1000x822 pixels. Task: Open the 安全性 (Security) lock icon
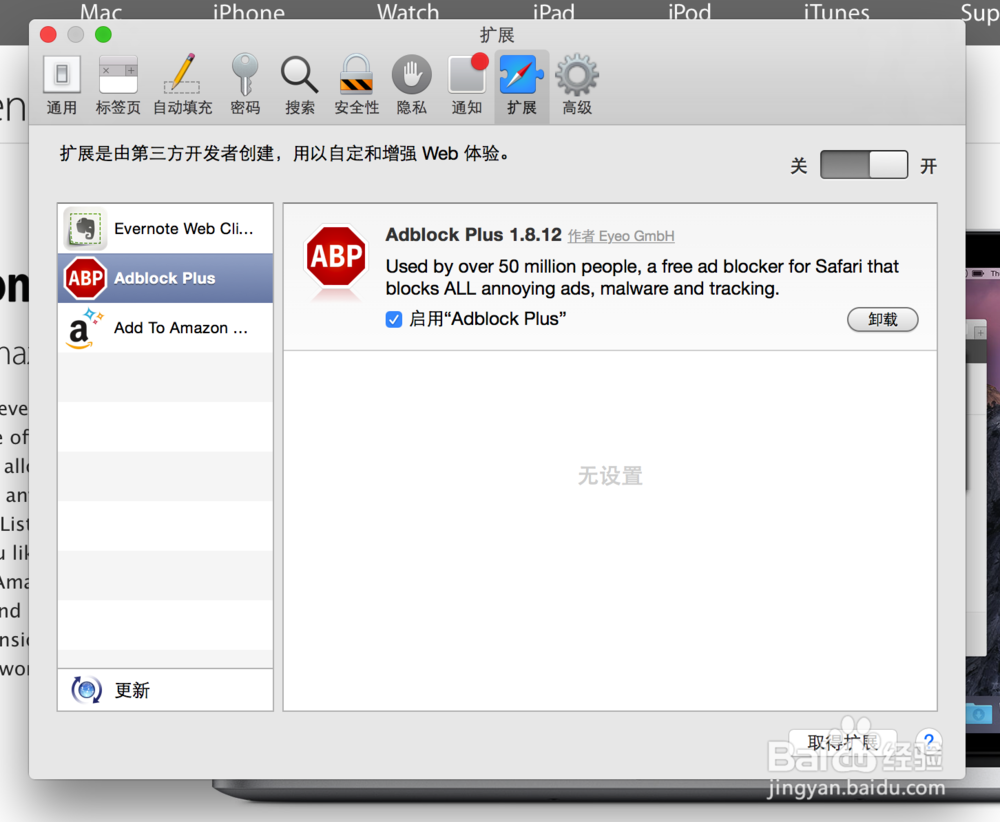pos(356,74)
